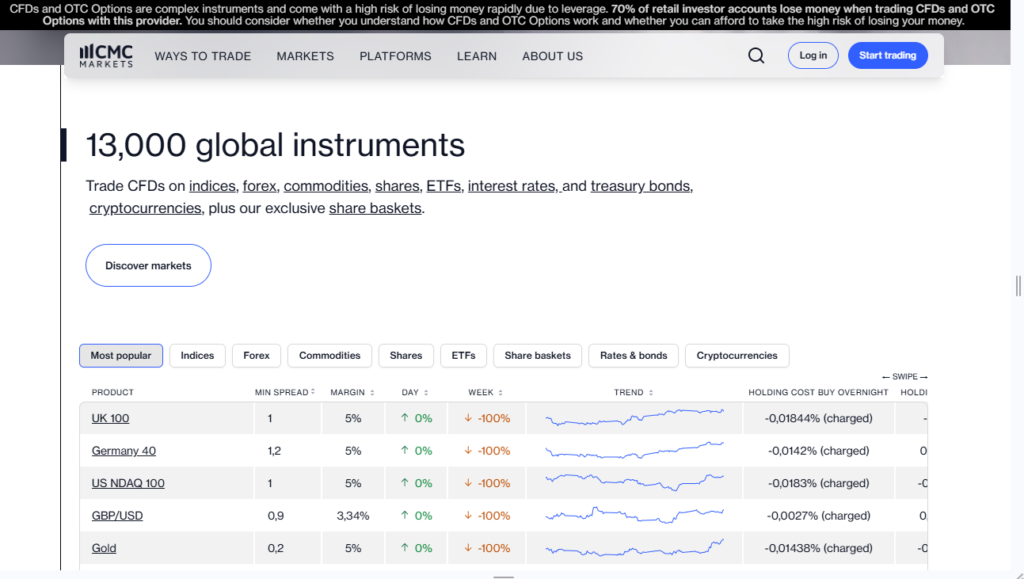The height and width of the screenshot is (579, 1024).
Task: Click Germany 40 holding cost -0,0142% (charged)
Action: pyautogui.click(x=818, y=450)
